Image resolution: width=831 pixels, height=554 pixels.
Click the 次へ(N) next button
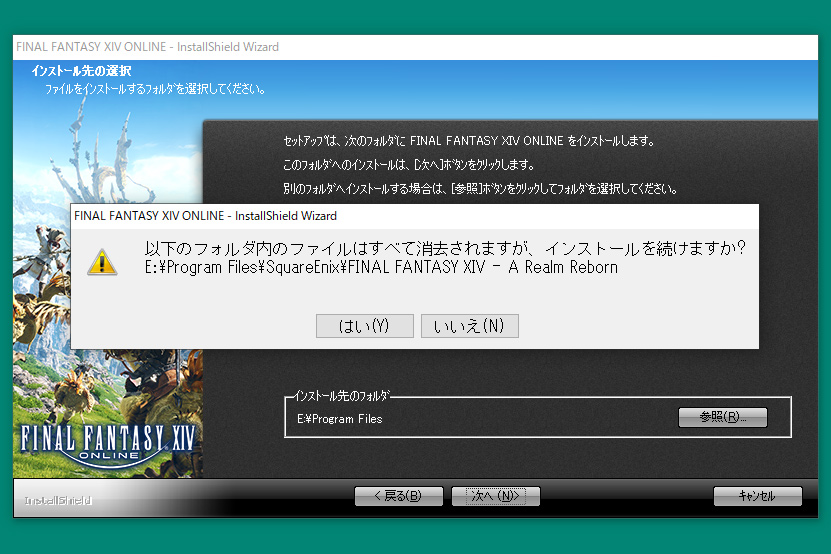(495, 496)
